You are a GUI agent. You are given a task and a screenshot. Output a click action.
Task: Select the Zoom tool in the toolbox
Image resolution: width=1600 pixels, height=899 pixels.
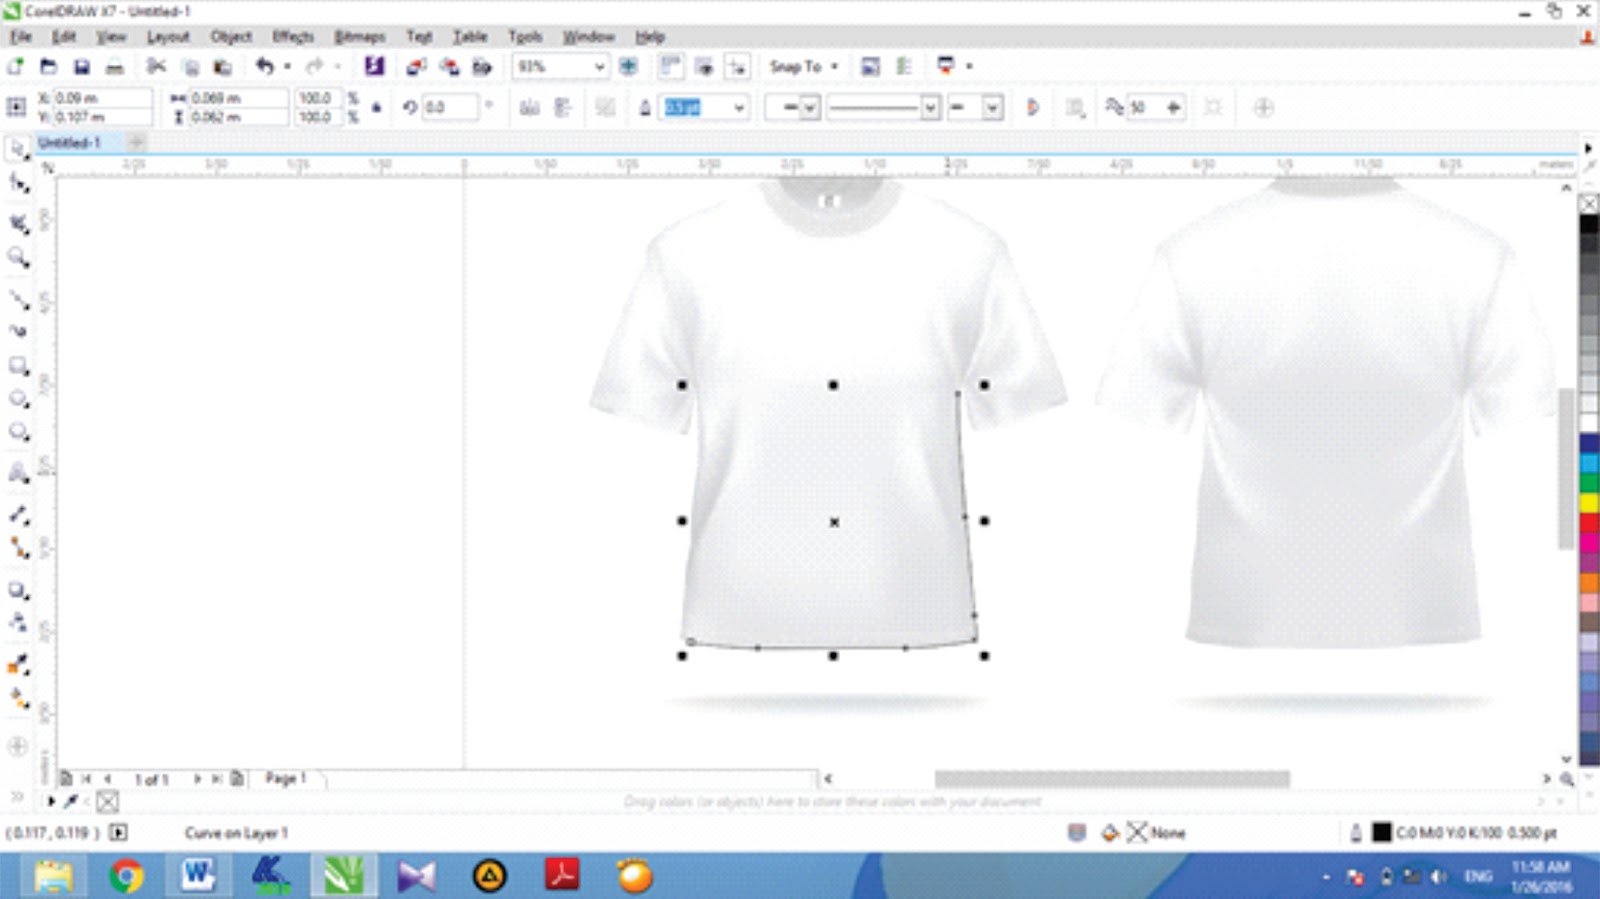pyautogui.click(x=18, y=258)
